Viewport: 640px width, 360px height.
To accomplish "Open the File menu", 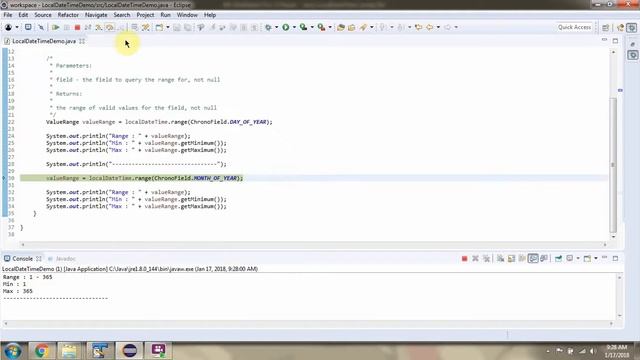I will [8, 15].
